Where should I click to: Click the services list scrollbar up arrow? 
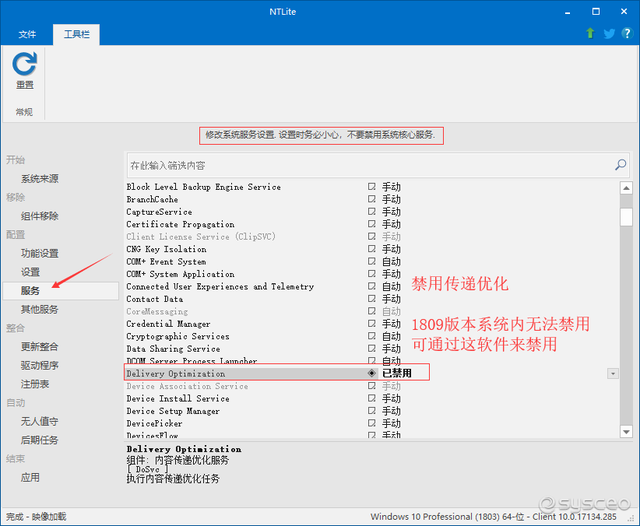click(626, 188)
